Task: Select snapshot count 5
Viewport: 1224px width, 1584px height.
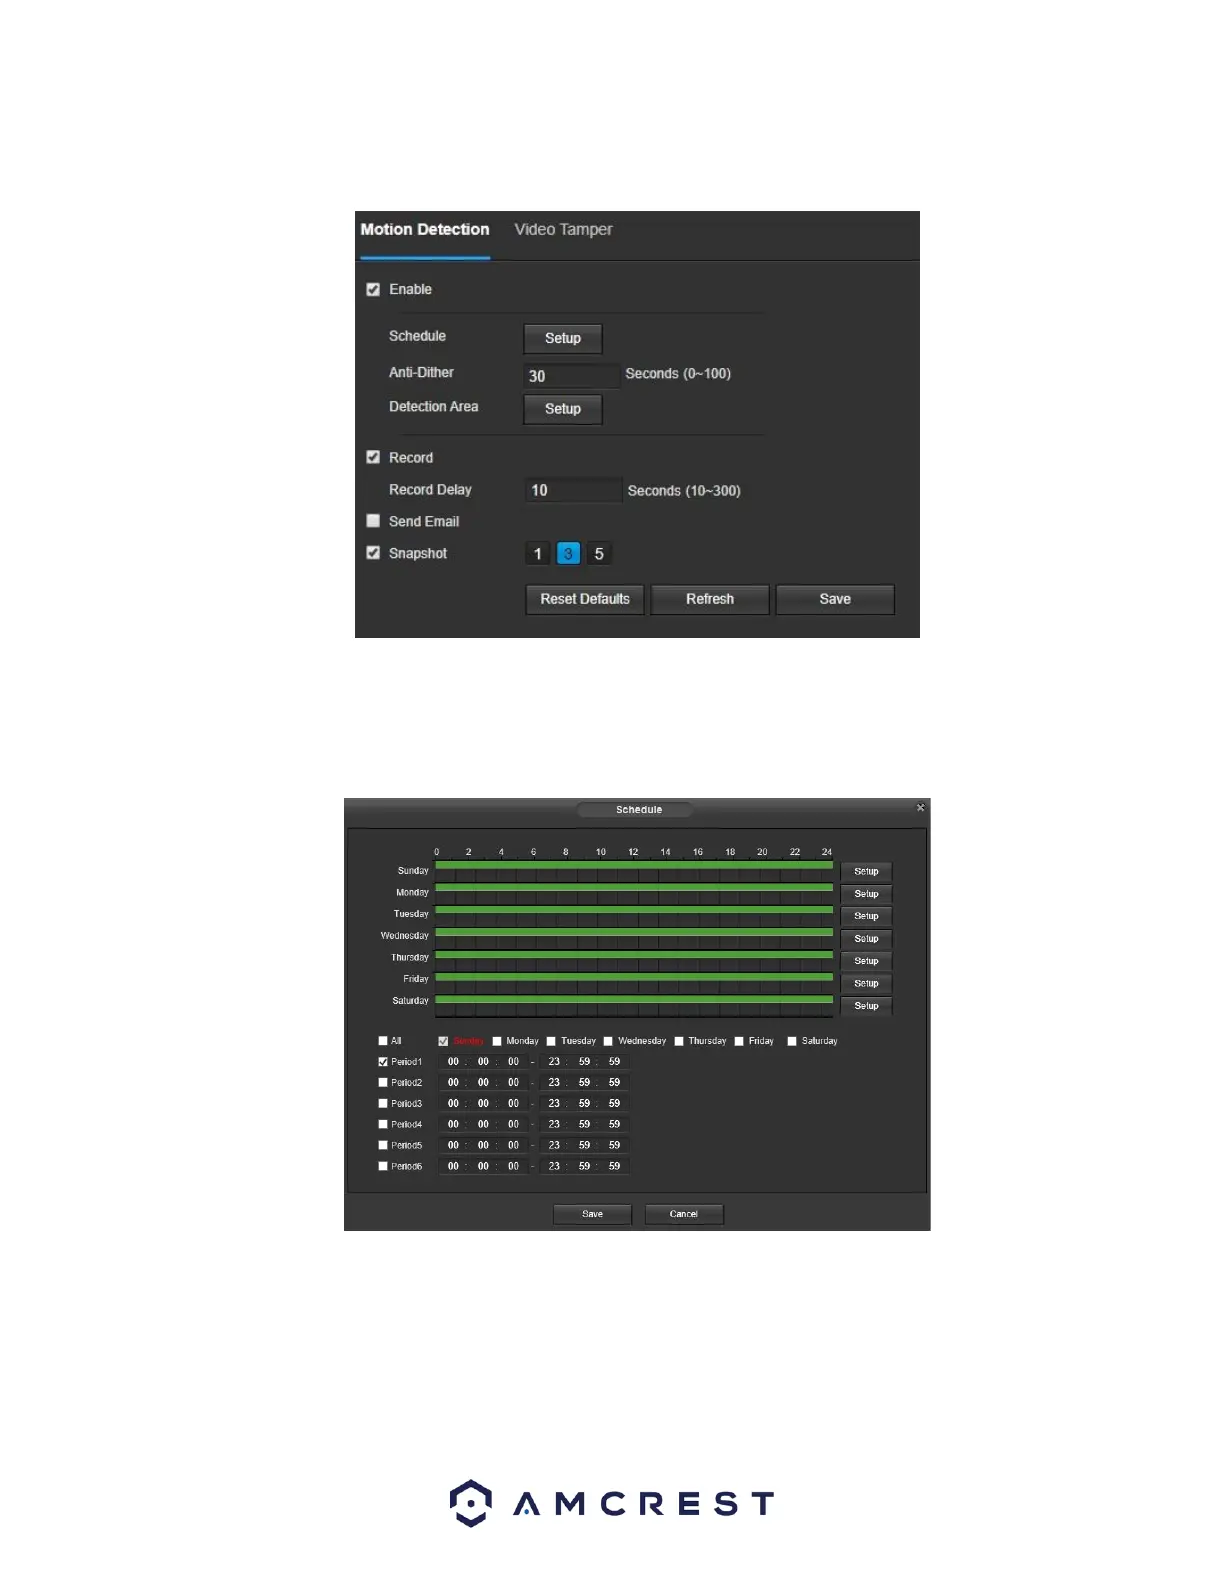Action: [x=599, y=553]
